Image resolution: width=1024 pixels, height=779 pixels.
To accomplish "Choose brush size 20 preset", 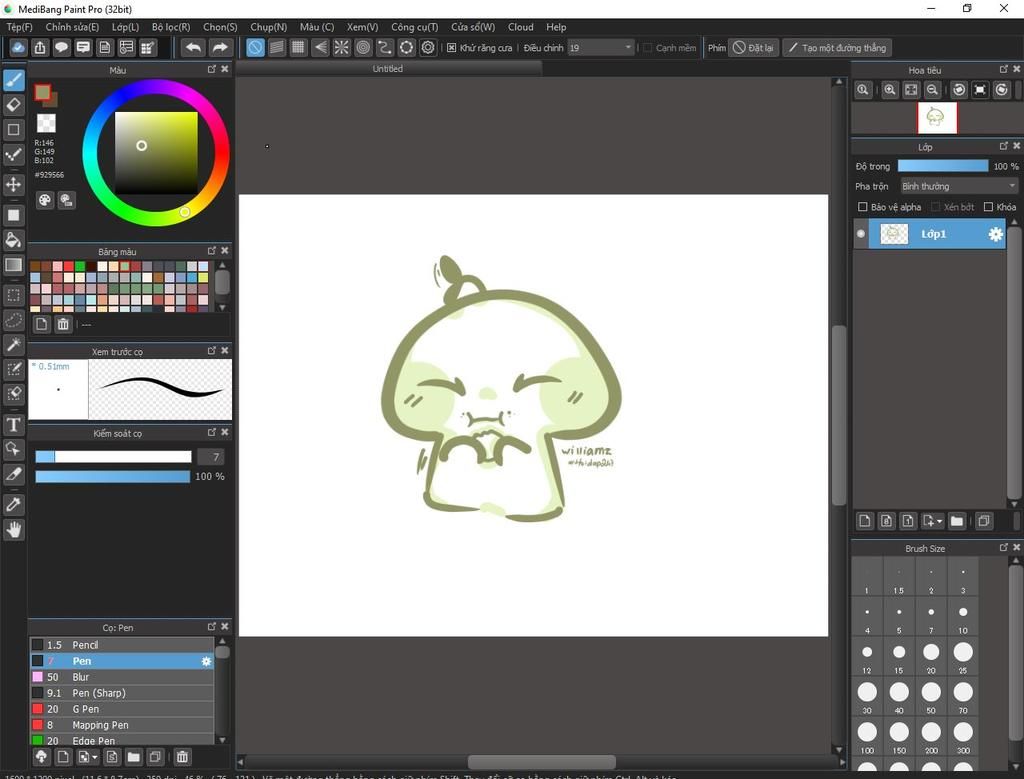I will pos(931,656).
